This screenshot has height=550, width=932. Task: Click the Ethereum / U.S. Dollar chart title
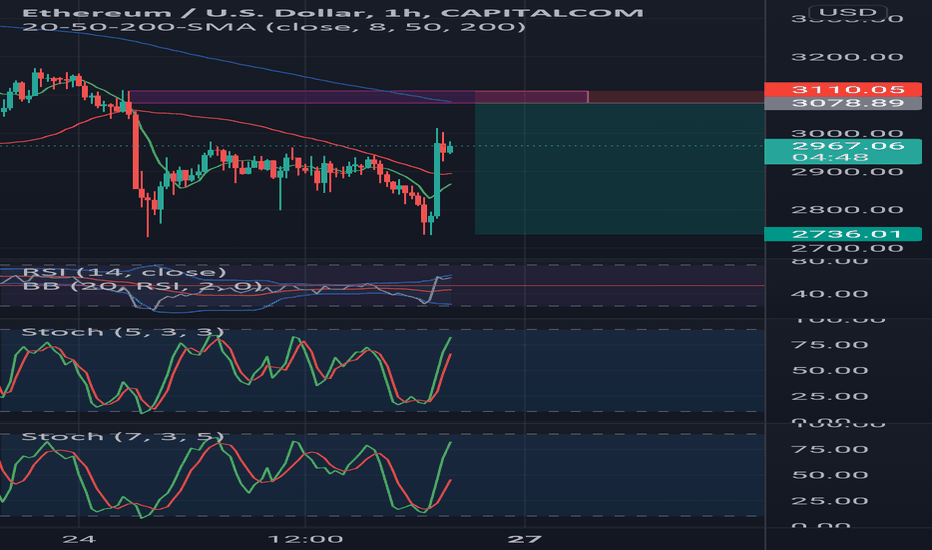[332, 12]
